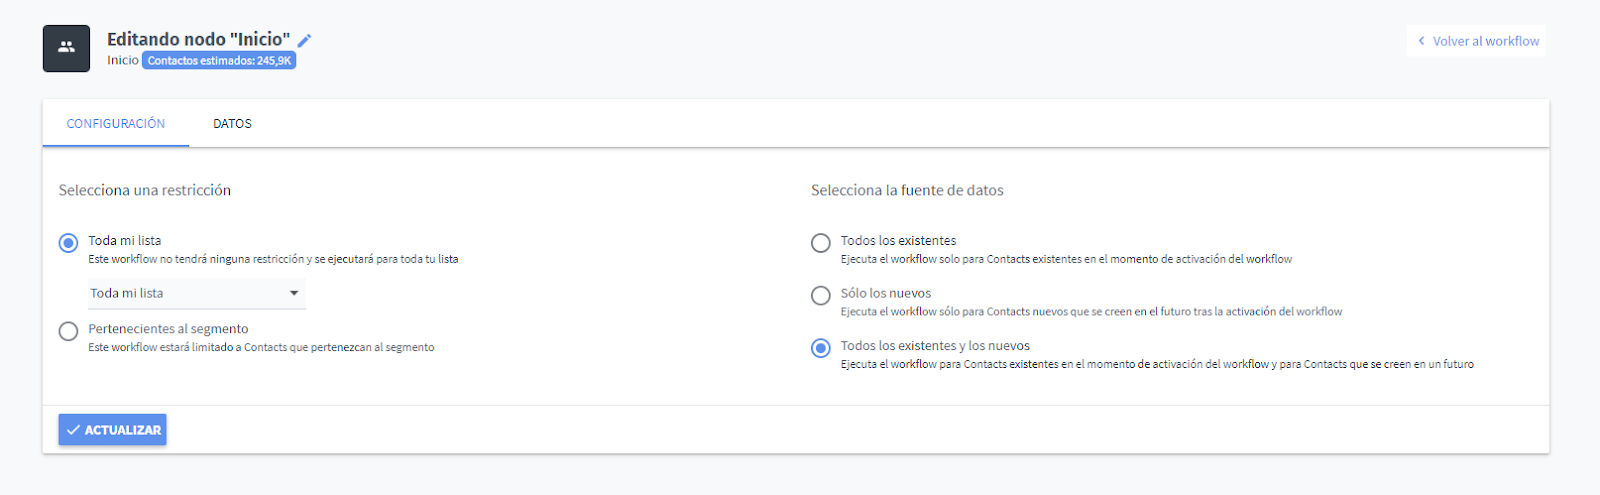Click the "Selecciona una restricción" heading
1600x495 pixels.
[x=145, y=190]
